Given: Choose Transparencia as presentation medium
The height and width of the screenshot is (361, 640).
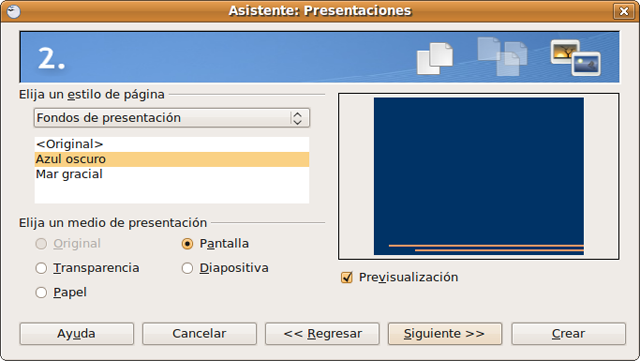Looking at the screenshot, I should [41, 268].
